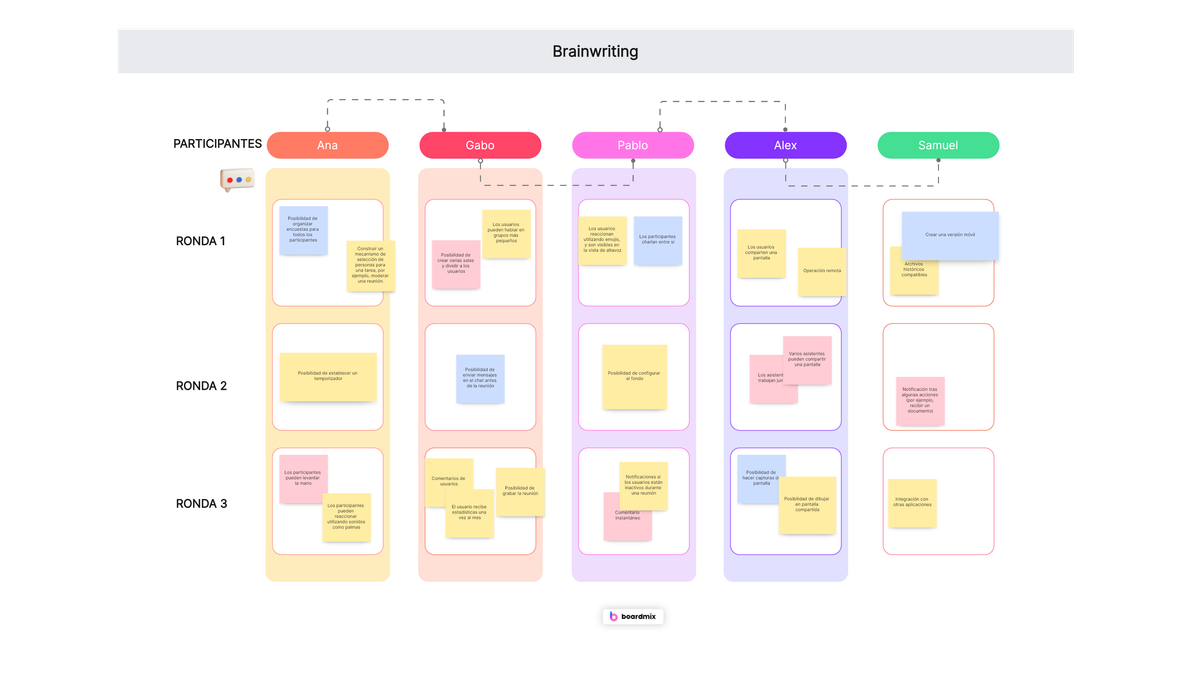Select the Samuel participant pill
This screenshot has height=675, width=1200.
[938, 146]
